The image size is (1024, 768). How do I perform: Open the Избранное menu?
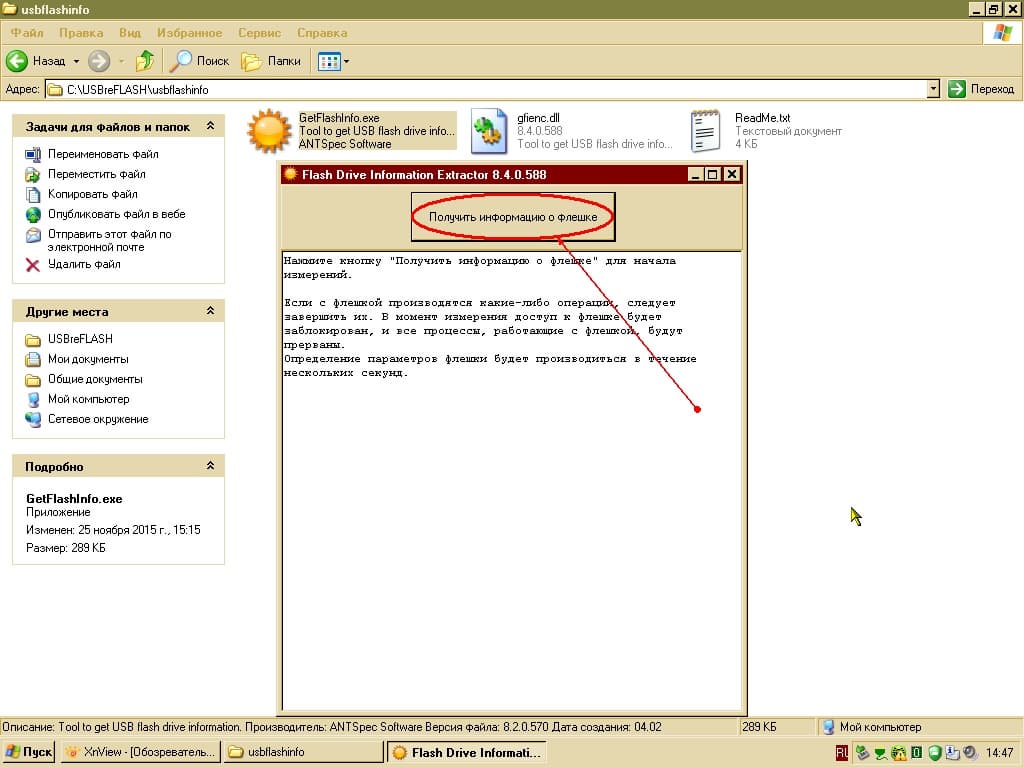coord(189,33)
